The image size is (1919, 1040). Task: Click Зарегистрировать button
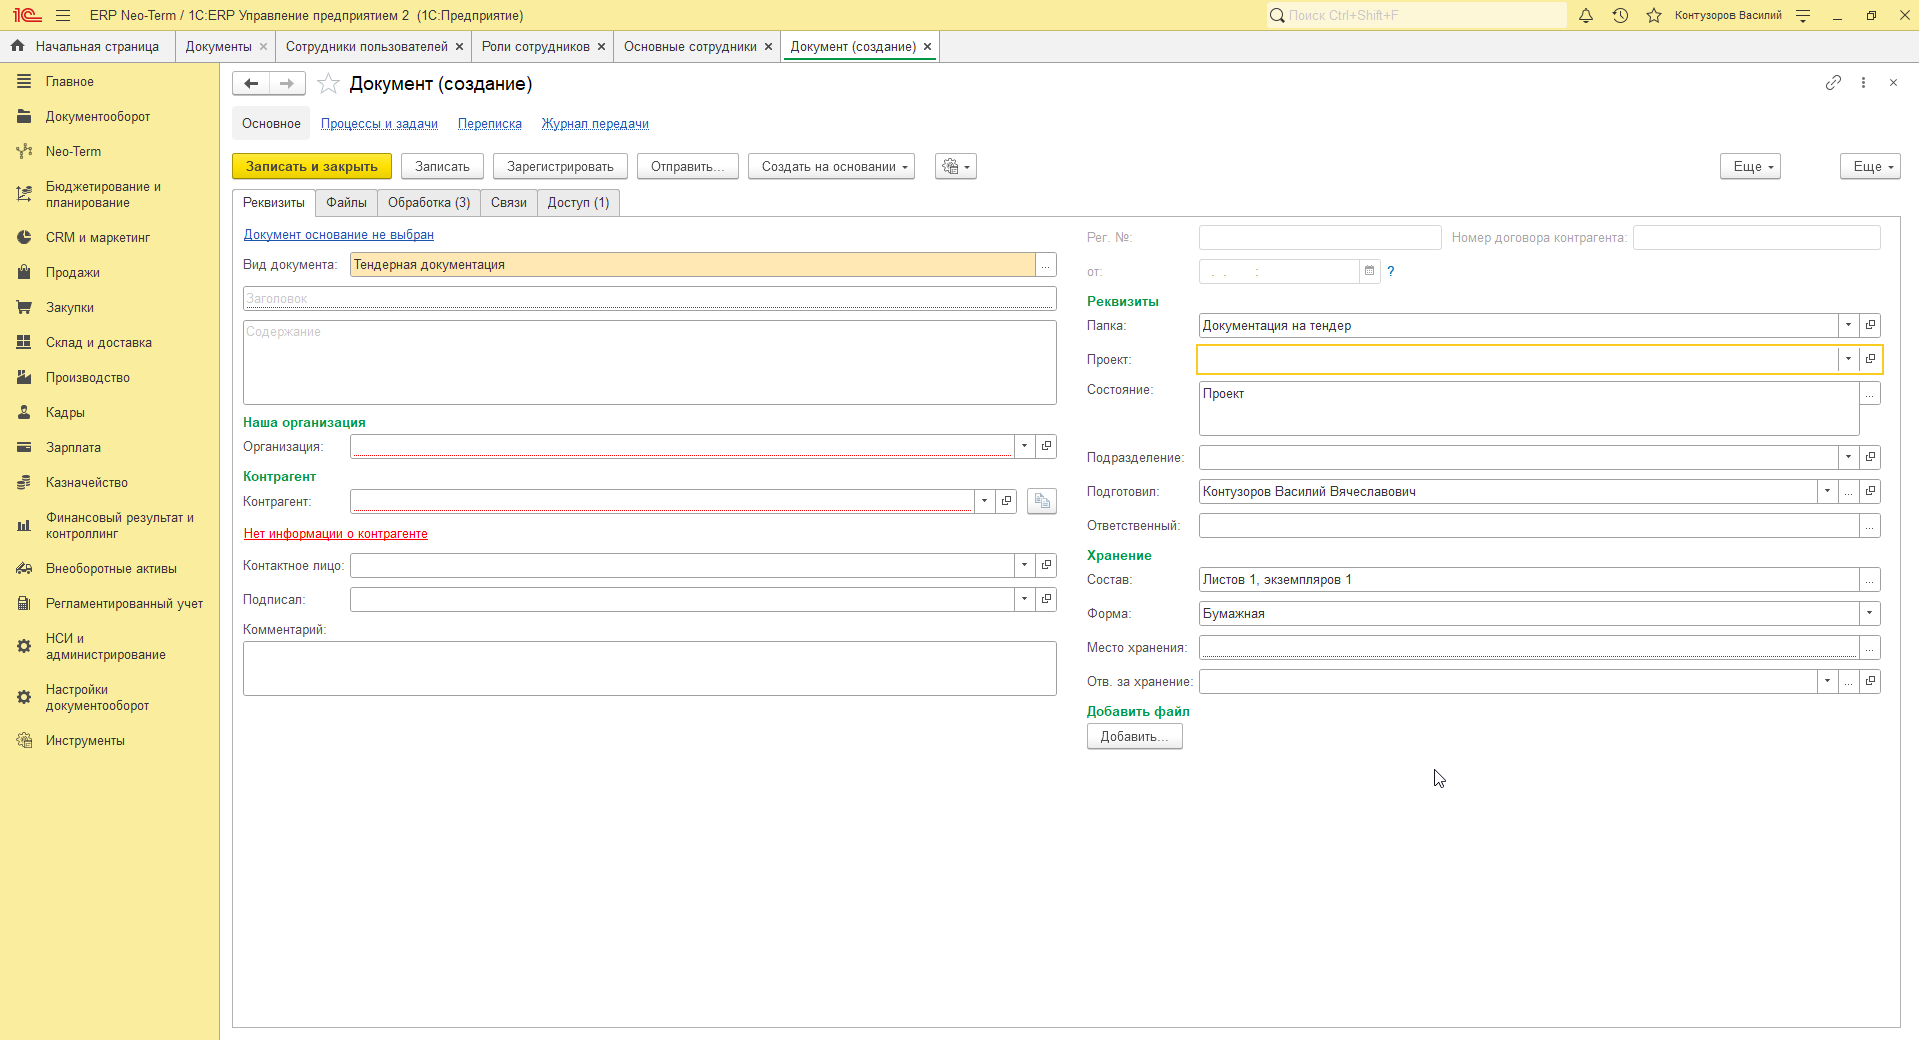560,166
